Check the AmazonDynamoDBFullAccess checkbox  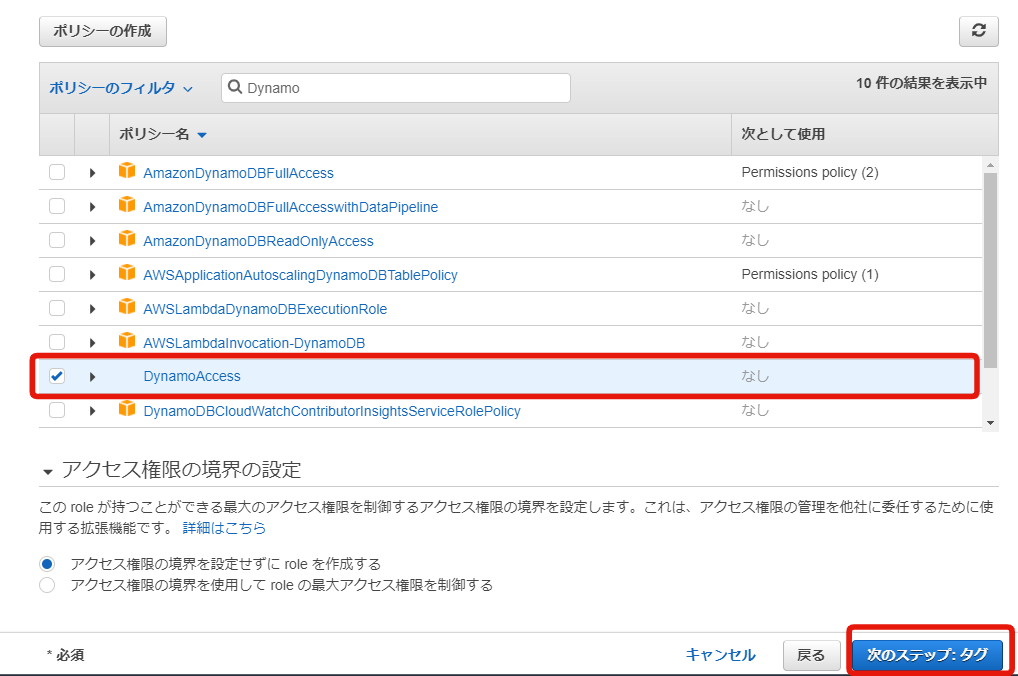pyautogui.click(x=57, y=172)
